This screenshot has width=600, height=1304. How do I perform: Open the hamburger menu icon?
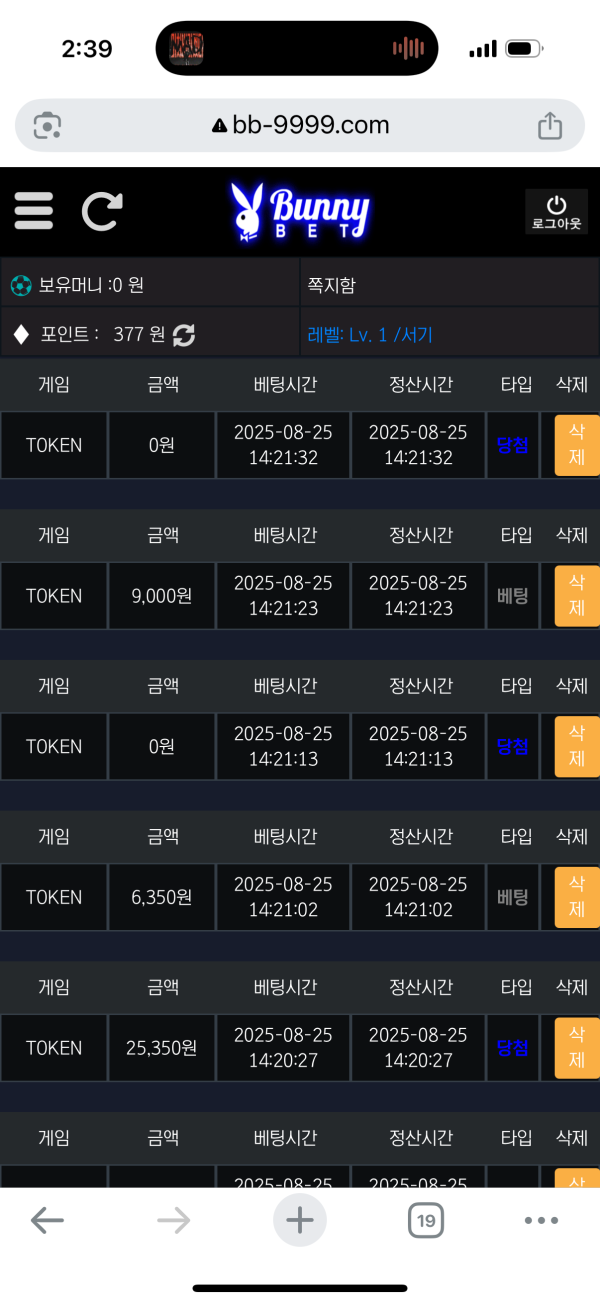pyautogui.click(x=34, y=211)
